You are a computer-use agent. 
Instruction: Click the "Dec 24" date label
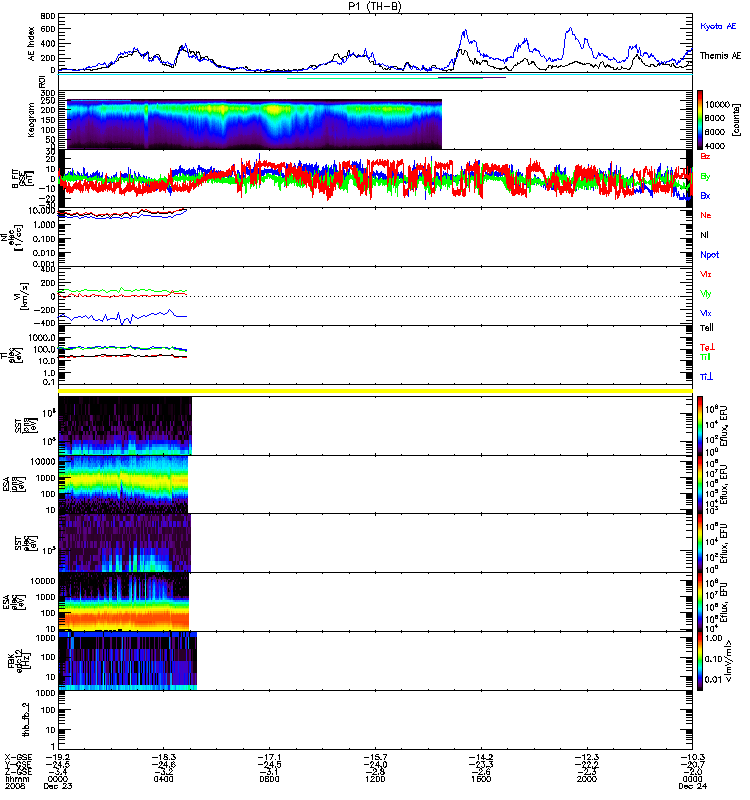pos(692,786)
